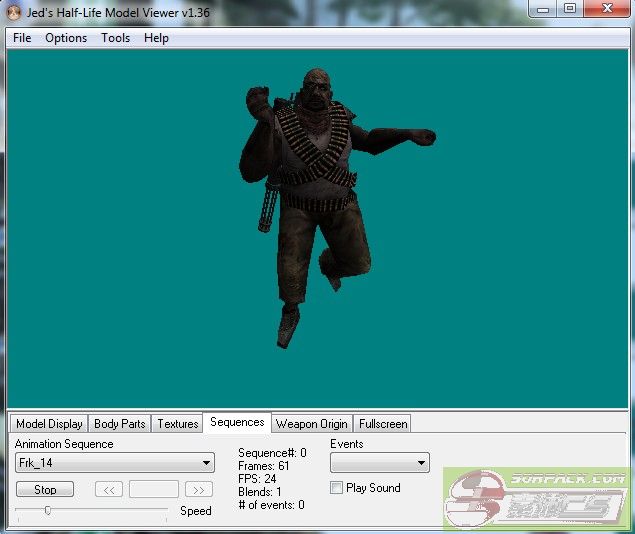The image size is (635, 534).
Task: Click the 'FPS: 24' text
Action: pyautogui.click(x=257, y=479)
